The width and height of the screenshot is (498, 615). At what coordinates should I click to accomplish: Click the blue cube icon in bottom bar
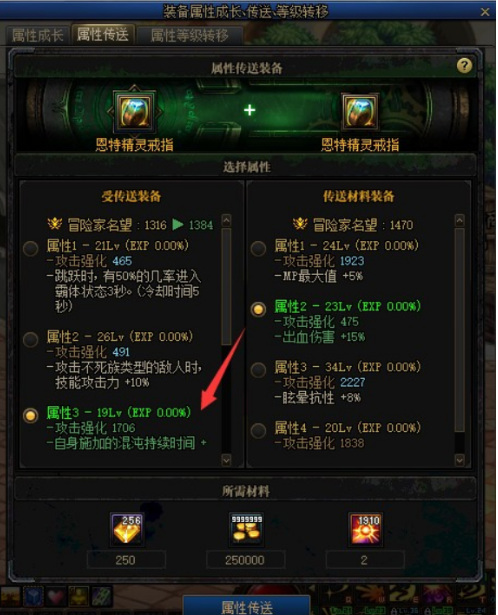point(33,597)
